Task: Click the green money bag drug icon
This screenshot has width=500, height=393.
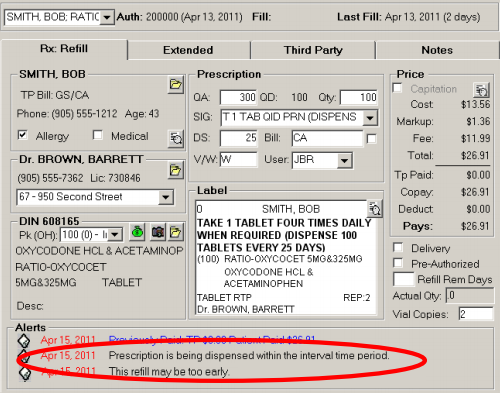Action: (137, 232)
